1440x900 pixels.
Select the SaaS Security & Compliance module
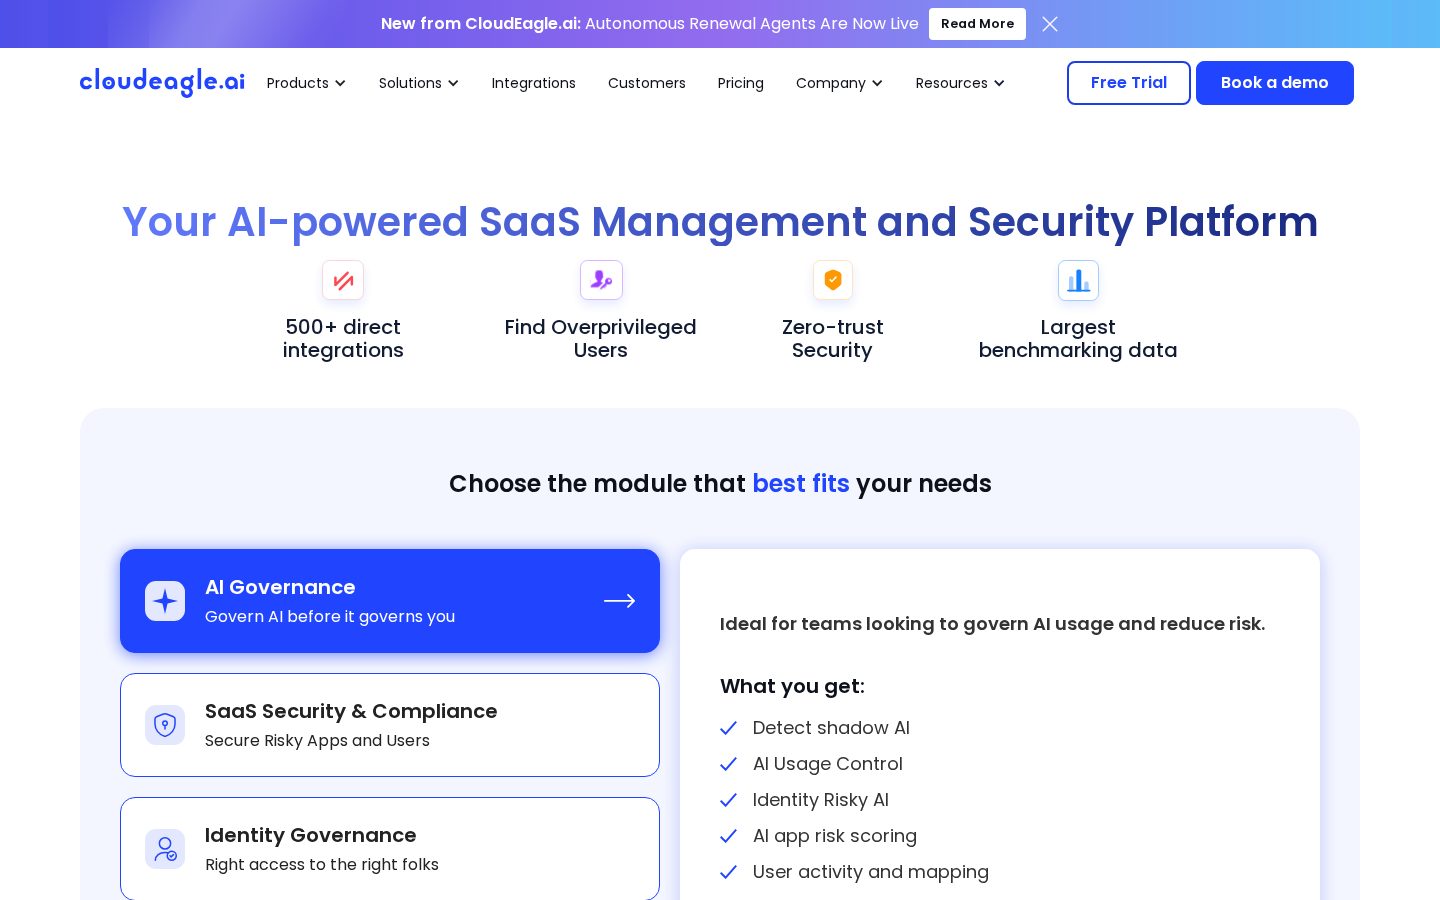390,725
